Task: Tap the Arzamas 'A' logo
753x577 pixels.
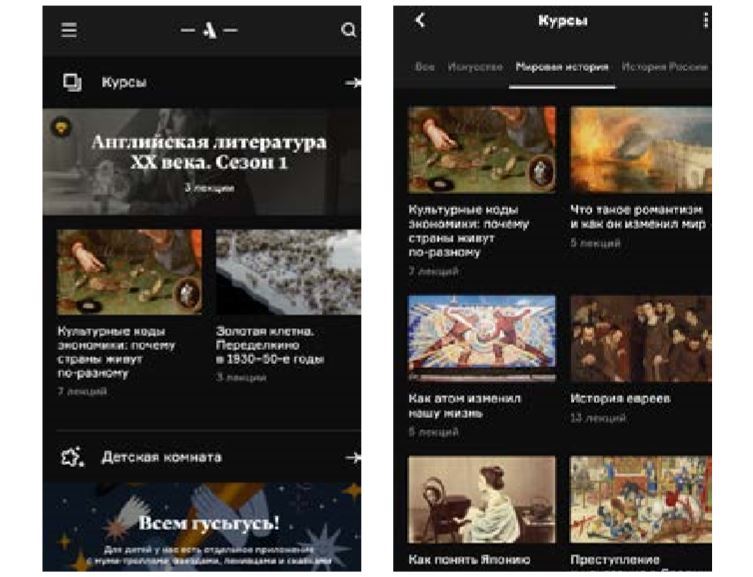Action: pyautogui.click(x=209, y=30)
